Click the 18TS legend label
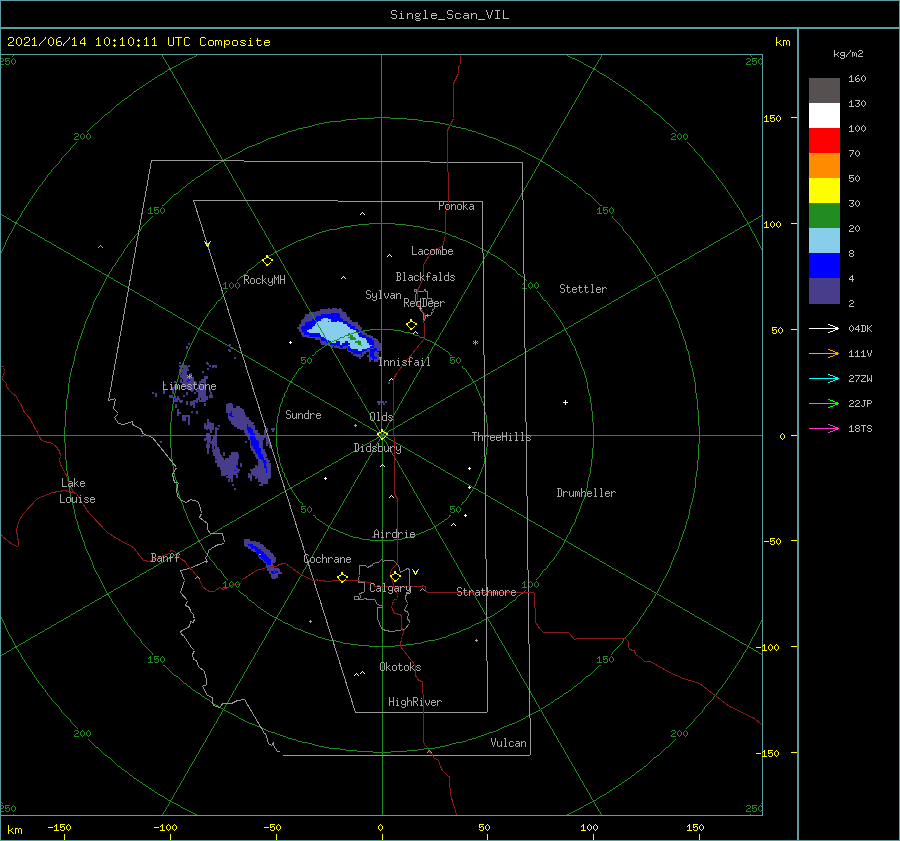The width and height of the screenshot is (900, 841). pyautogui.click(x=860, y=428)
